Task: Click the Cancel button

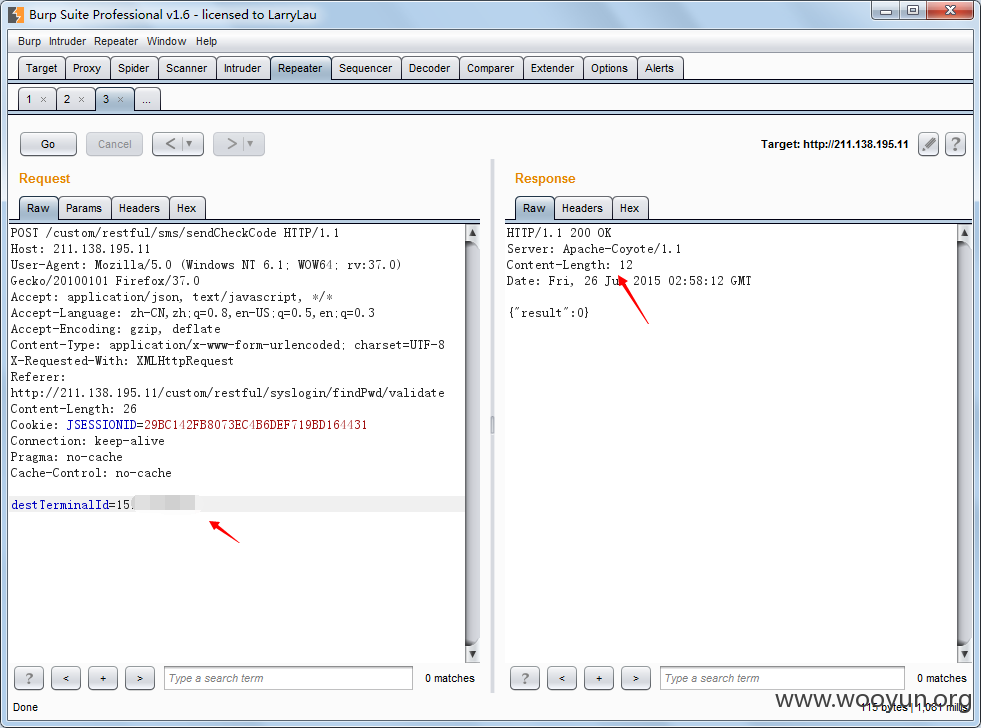Action: [114, 144]
